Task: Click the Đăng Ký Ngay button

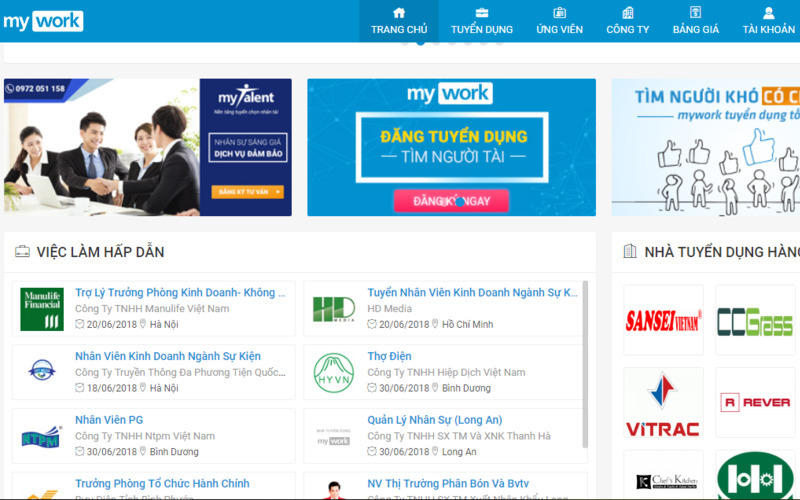Action: (451, 201)
